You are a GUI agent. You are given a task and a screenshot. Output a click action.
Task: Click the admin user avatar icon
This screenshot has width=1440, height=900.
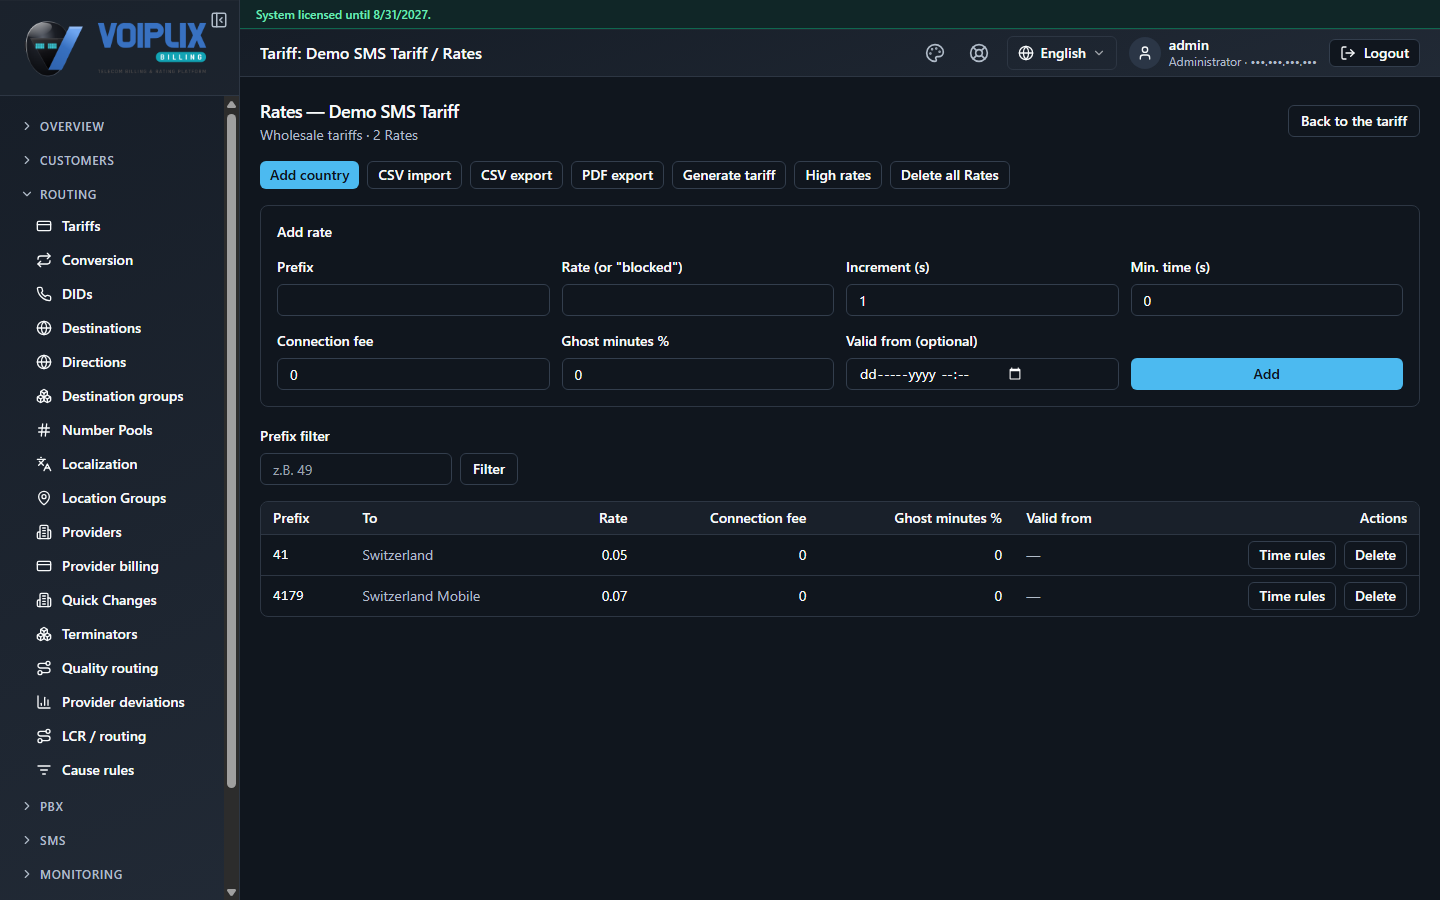click(1145, 53)
